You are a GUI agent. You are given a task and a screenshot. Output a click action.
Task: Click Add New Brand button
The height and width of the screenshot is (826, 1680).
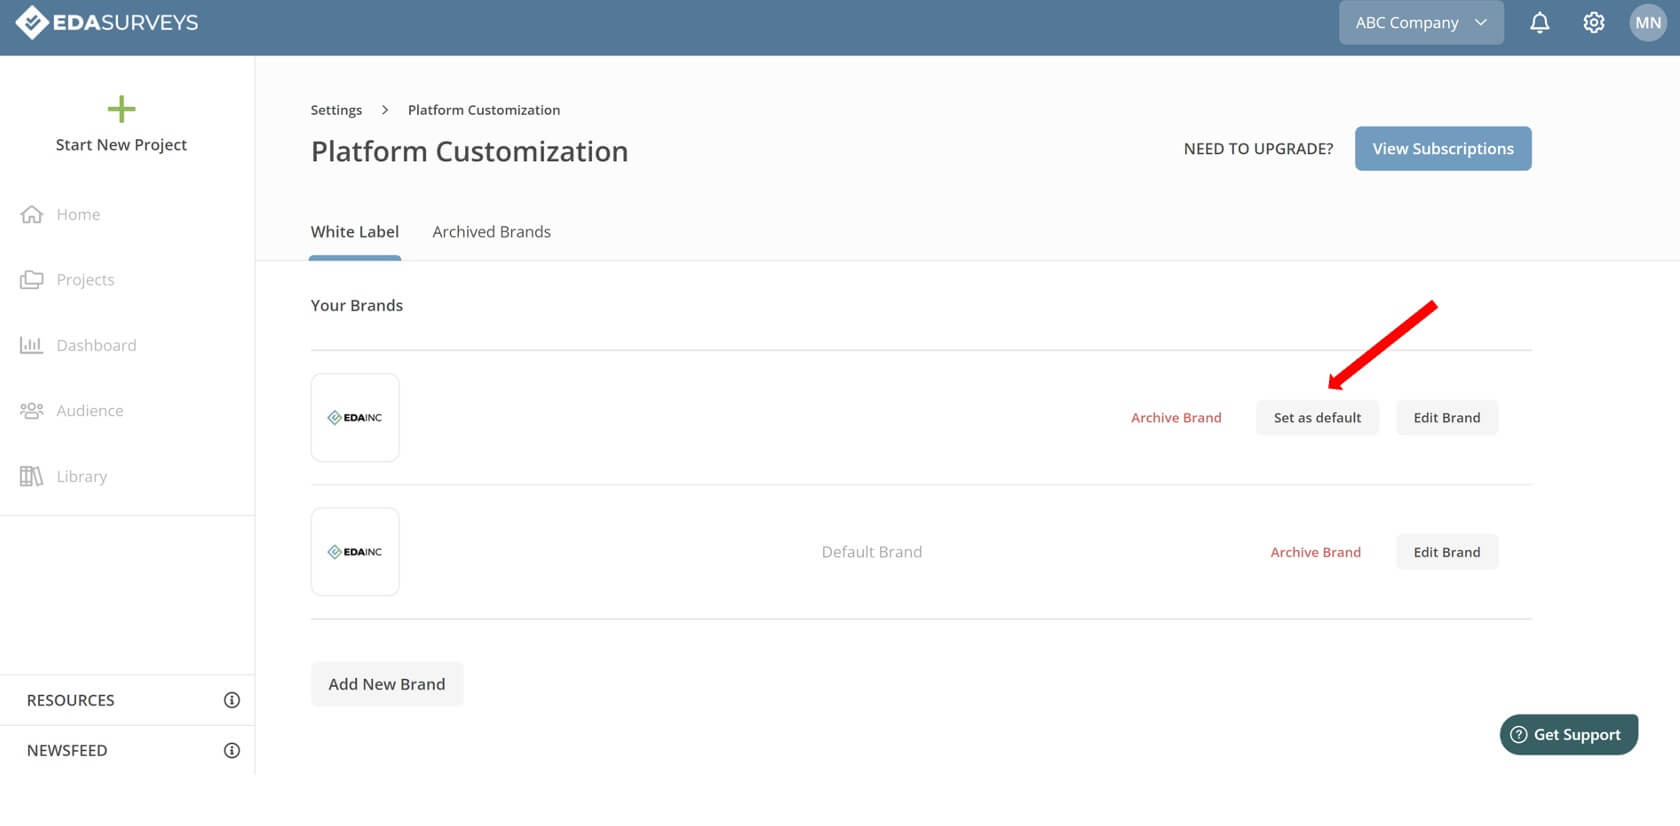(x=387, y=684)
